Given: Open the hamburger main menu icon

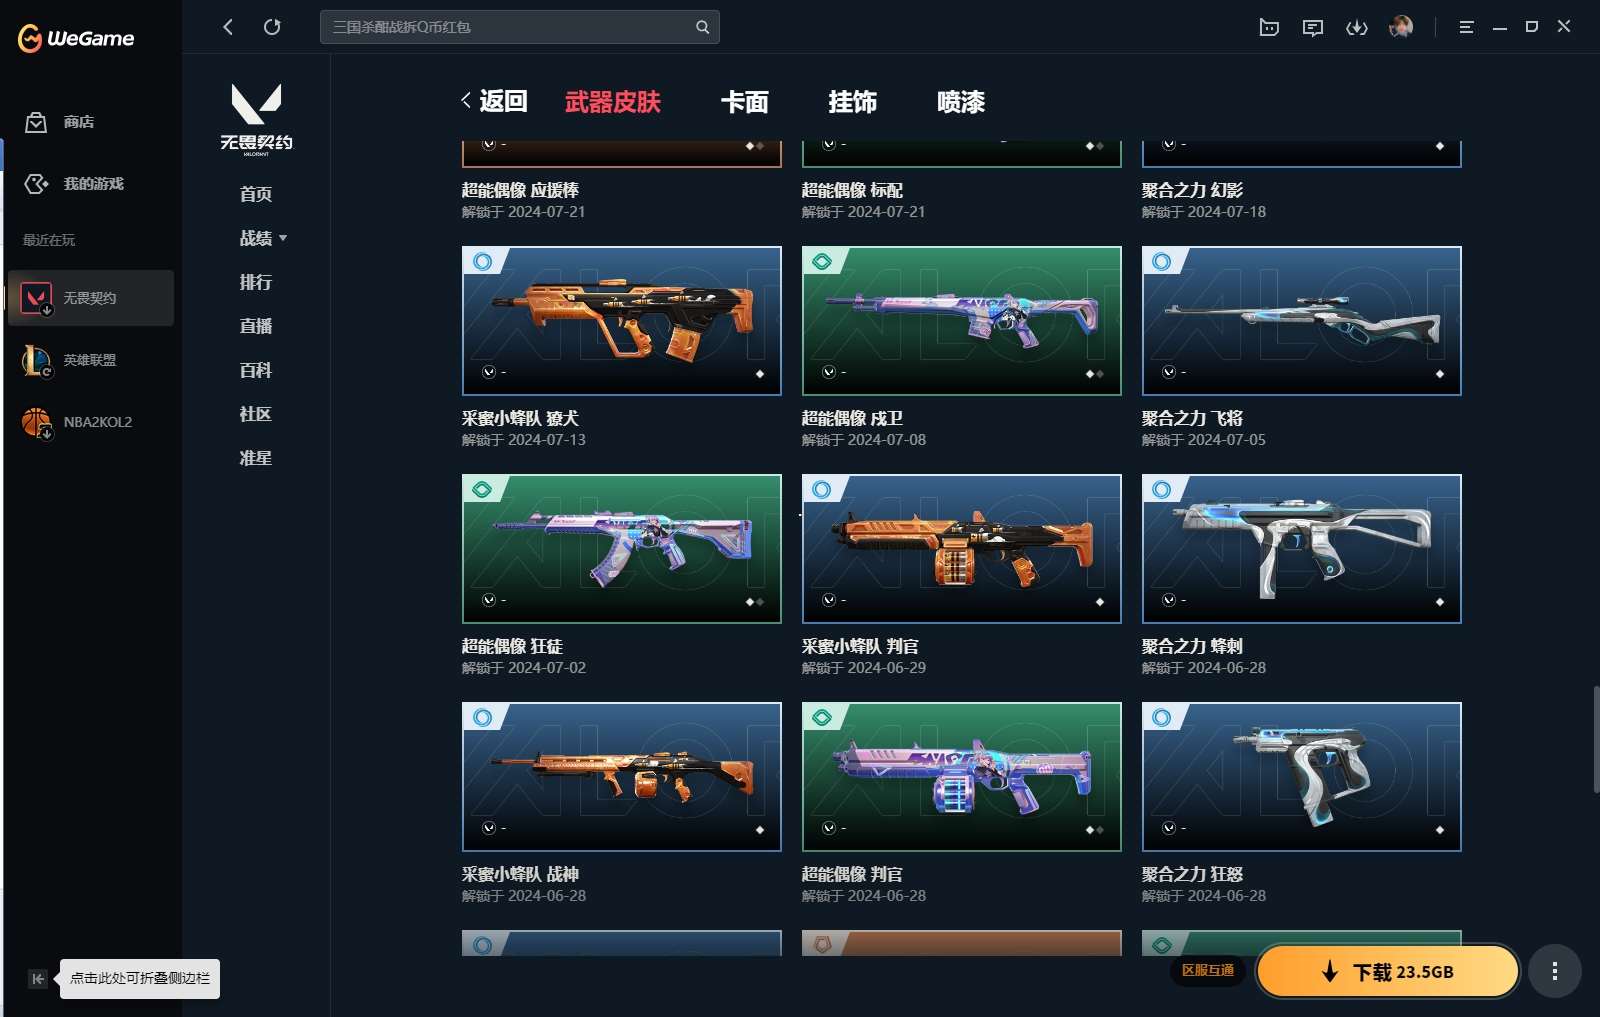Looking at the screenshot, I should pyautogui.click(x=1466, y=27).
